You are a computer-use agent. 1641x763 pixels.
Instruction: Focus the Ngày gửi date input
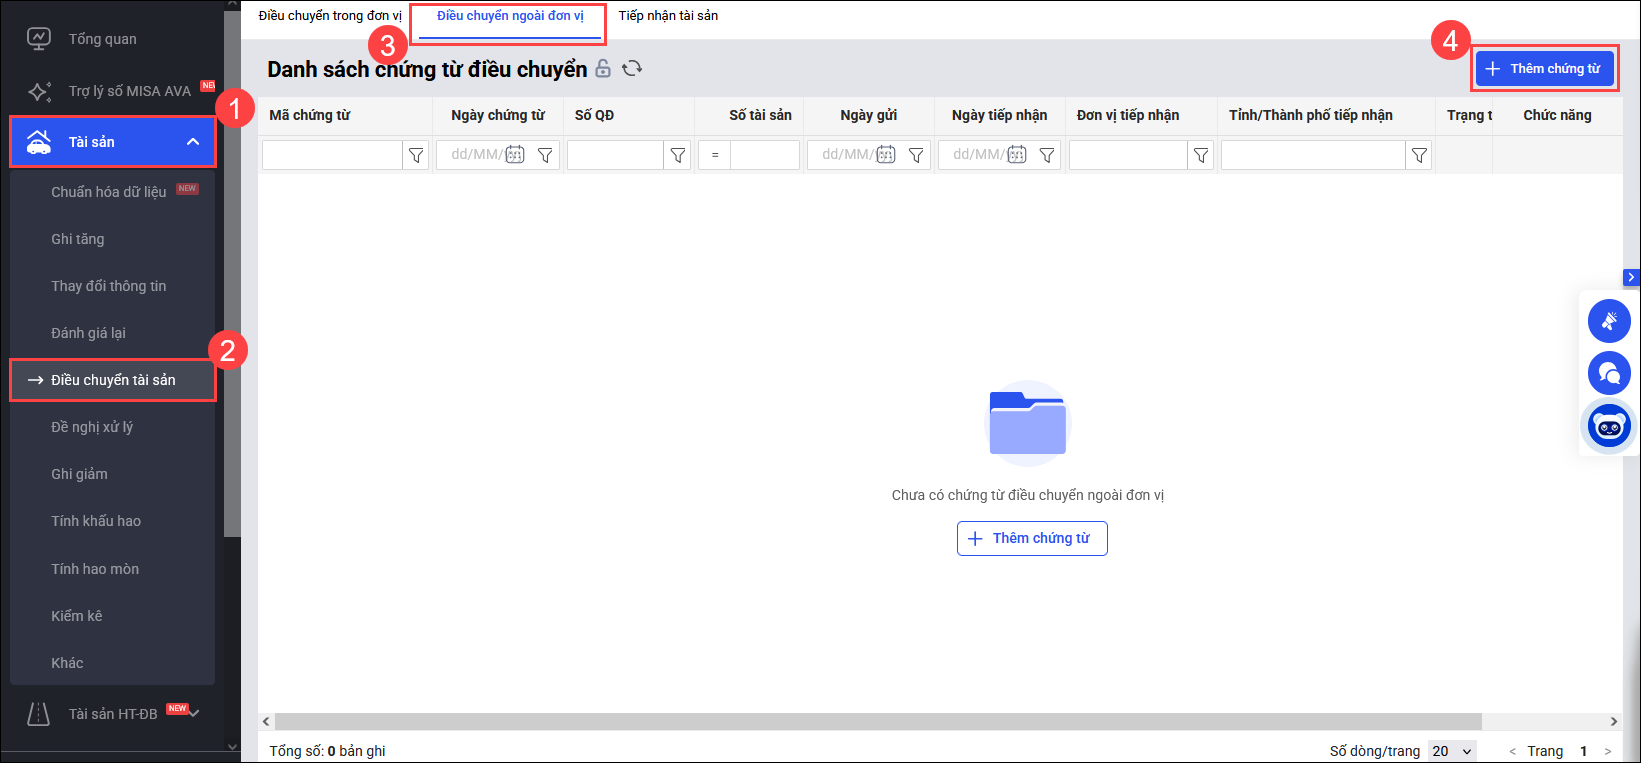point(847,155)
